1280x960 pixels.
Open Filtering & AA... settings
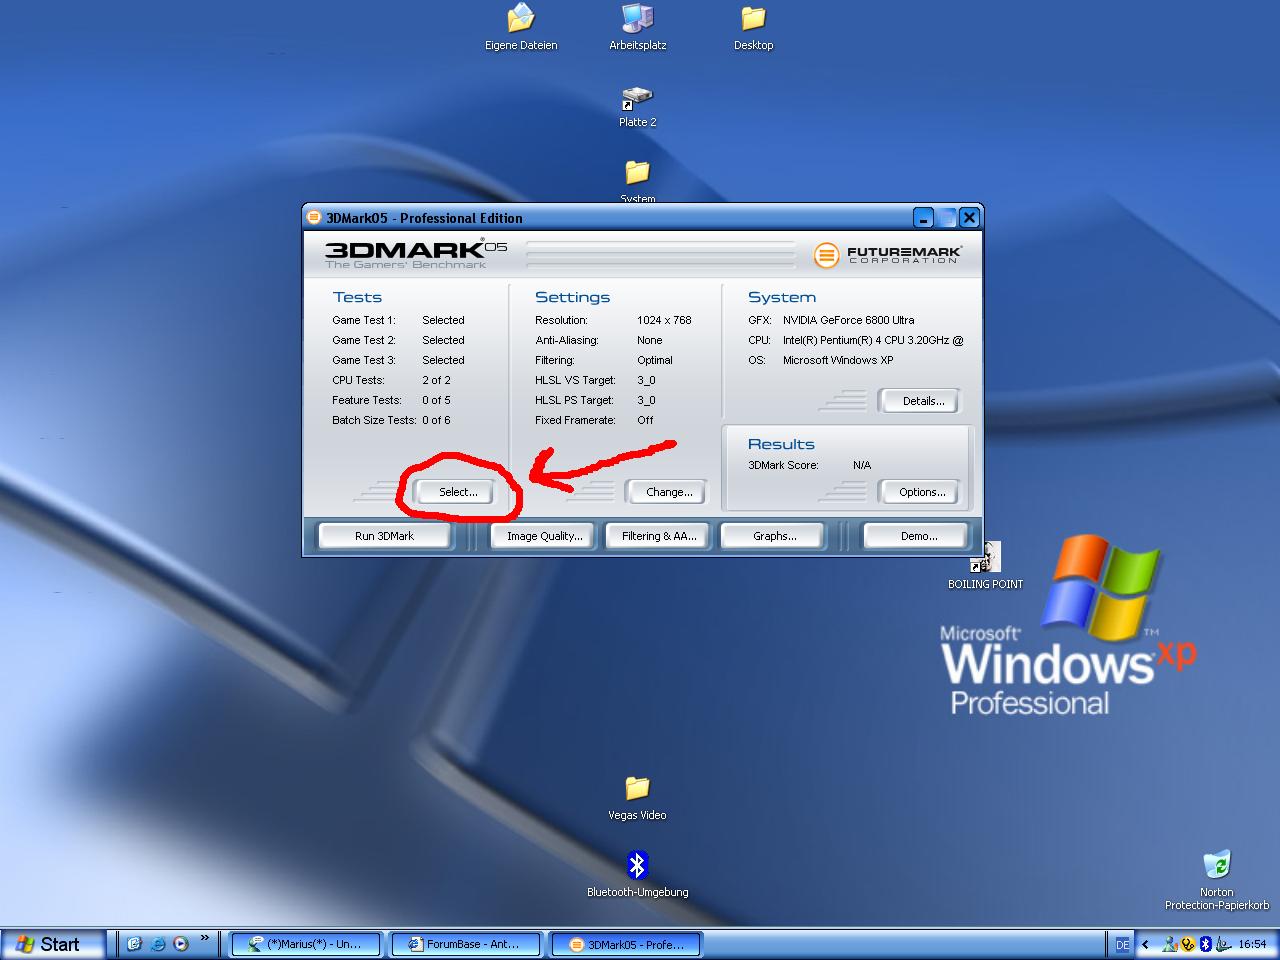659,536
